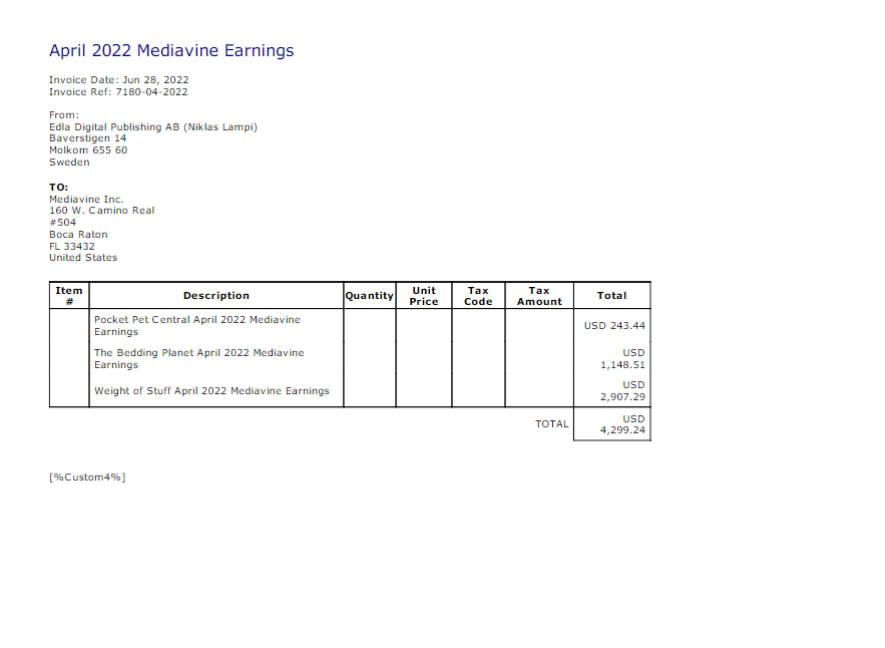Select The Bedding Planet earnings description
The width and height of the screenshot is (885, 648).
click(x=199, y=358)
